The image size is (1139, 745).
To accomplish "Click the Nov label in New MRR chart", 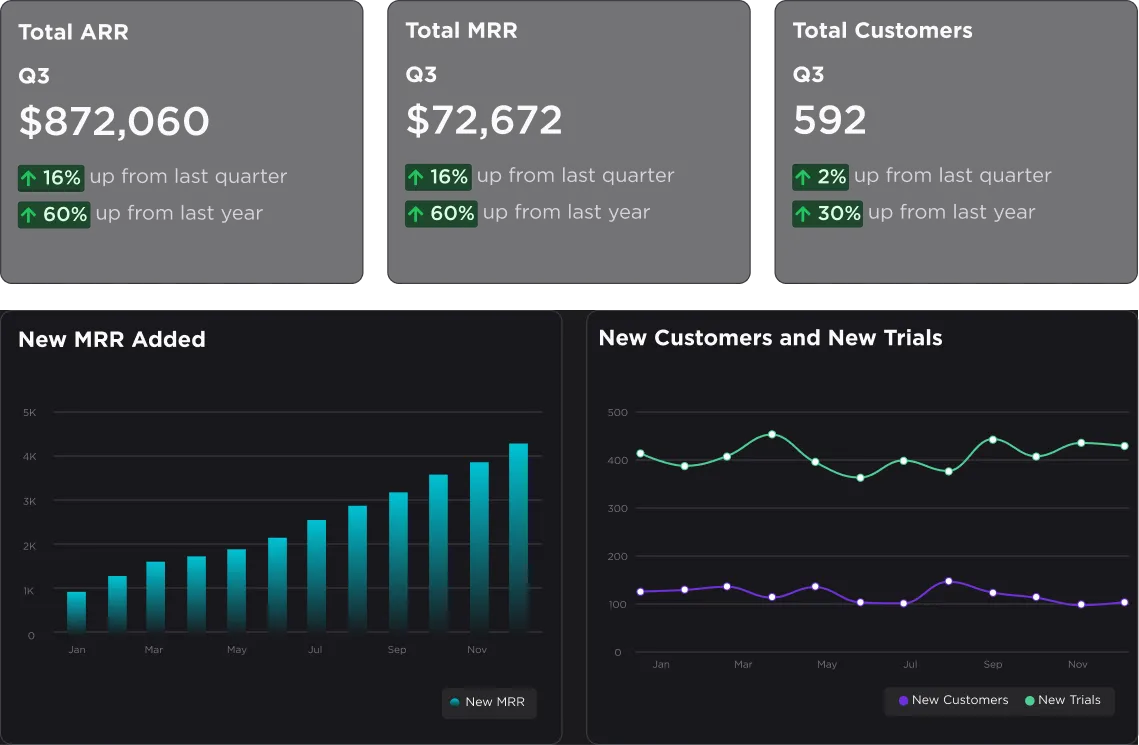I will click(x=477, y=650).
